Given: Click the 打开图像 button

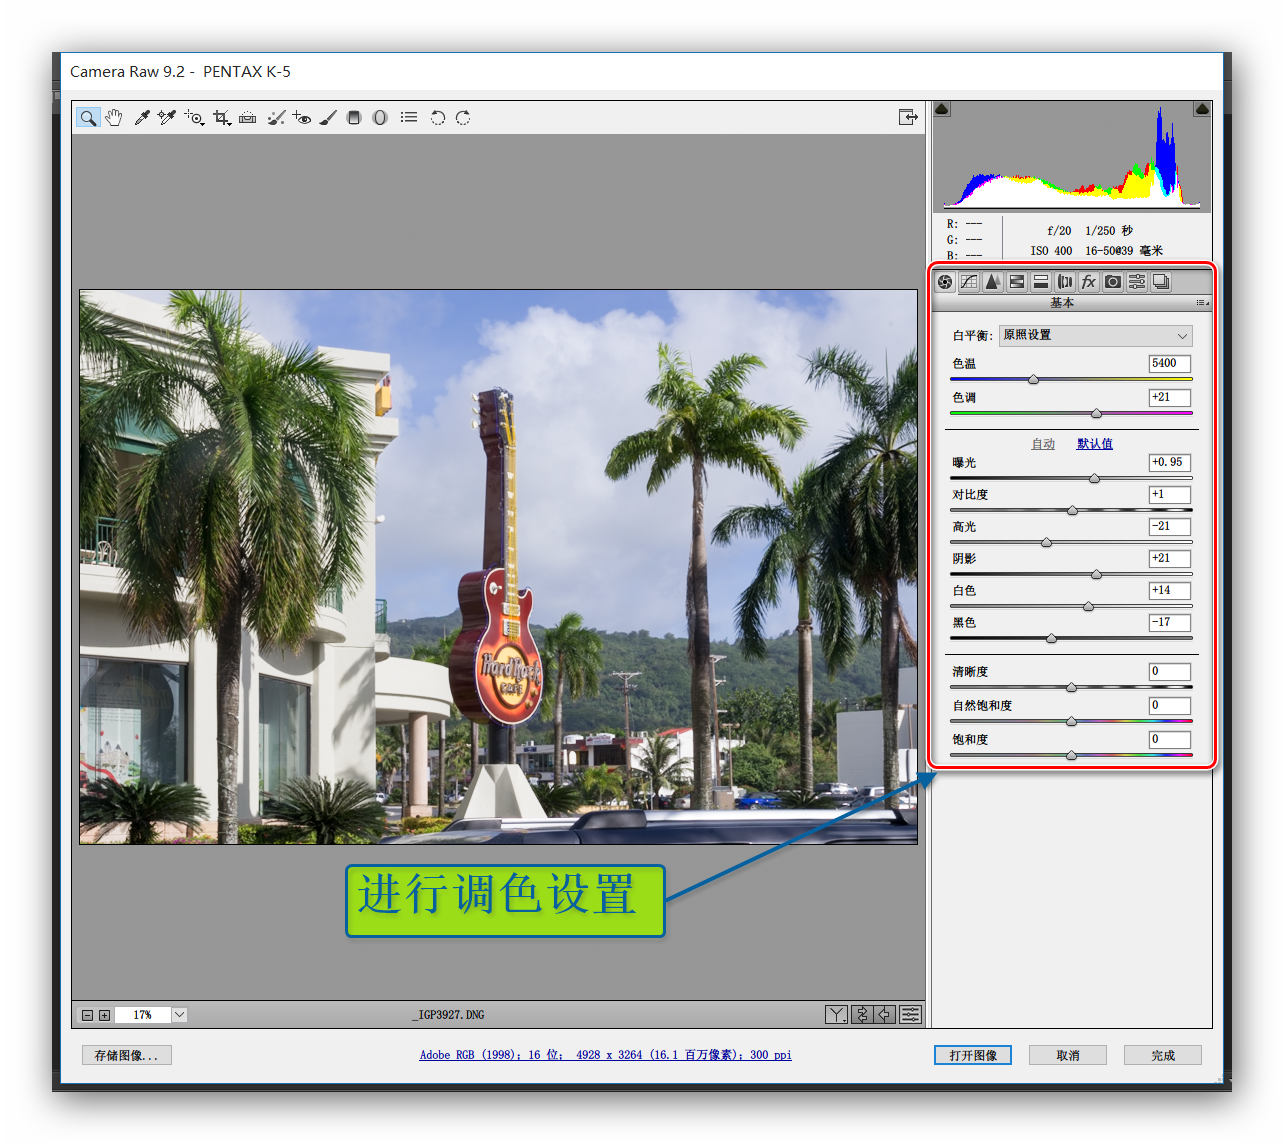Looking at the screenshot, I should (971, 1055).
